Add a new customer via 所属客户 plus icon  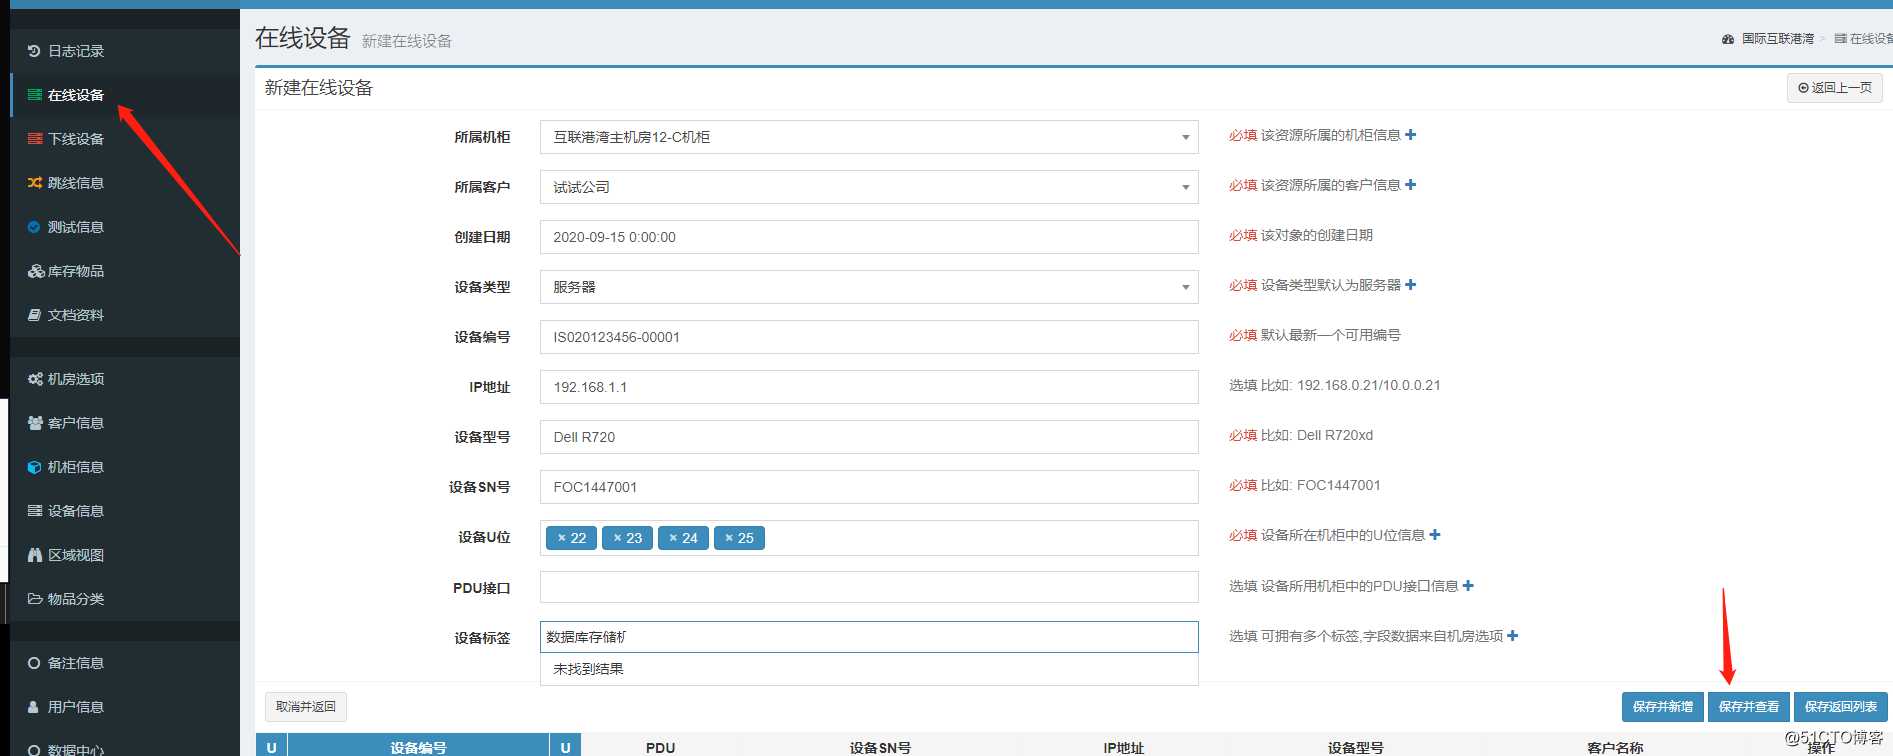click(1410, 185)
